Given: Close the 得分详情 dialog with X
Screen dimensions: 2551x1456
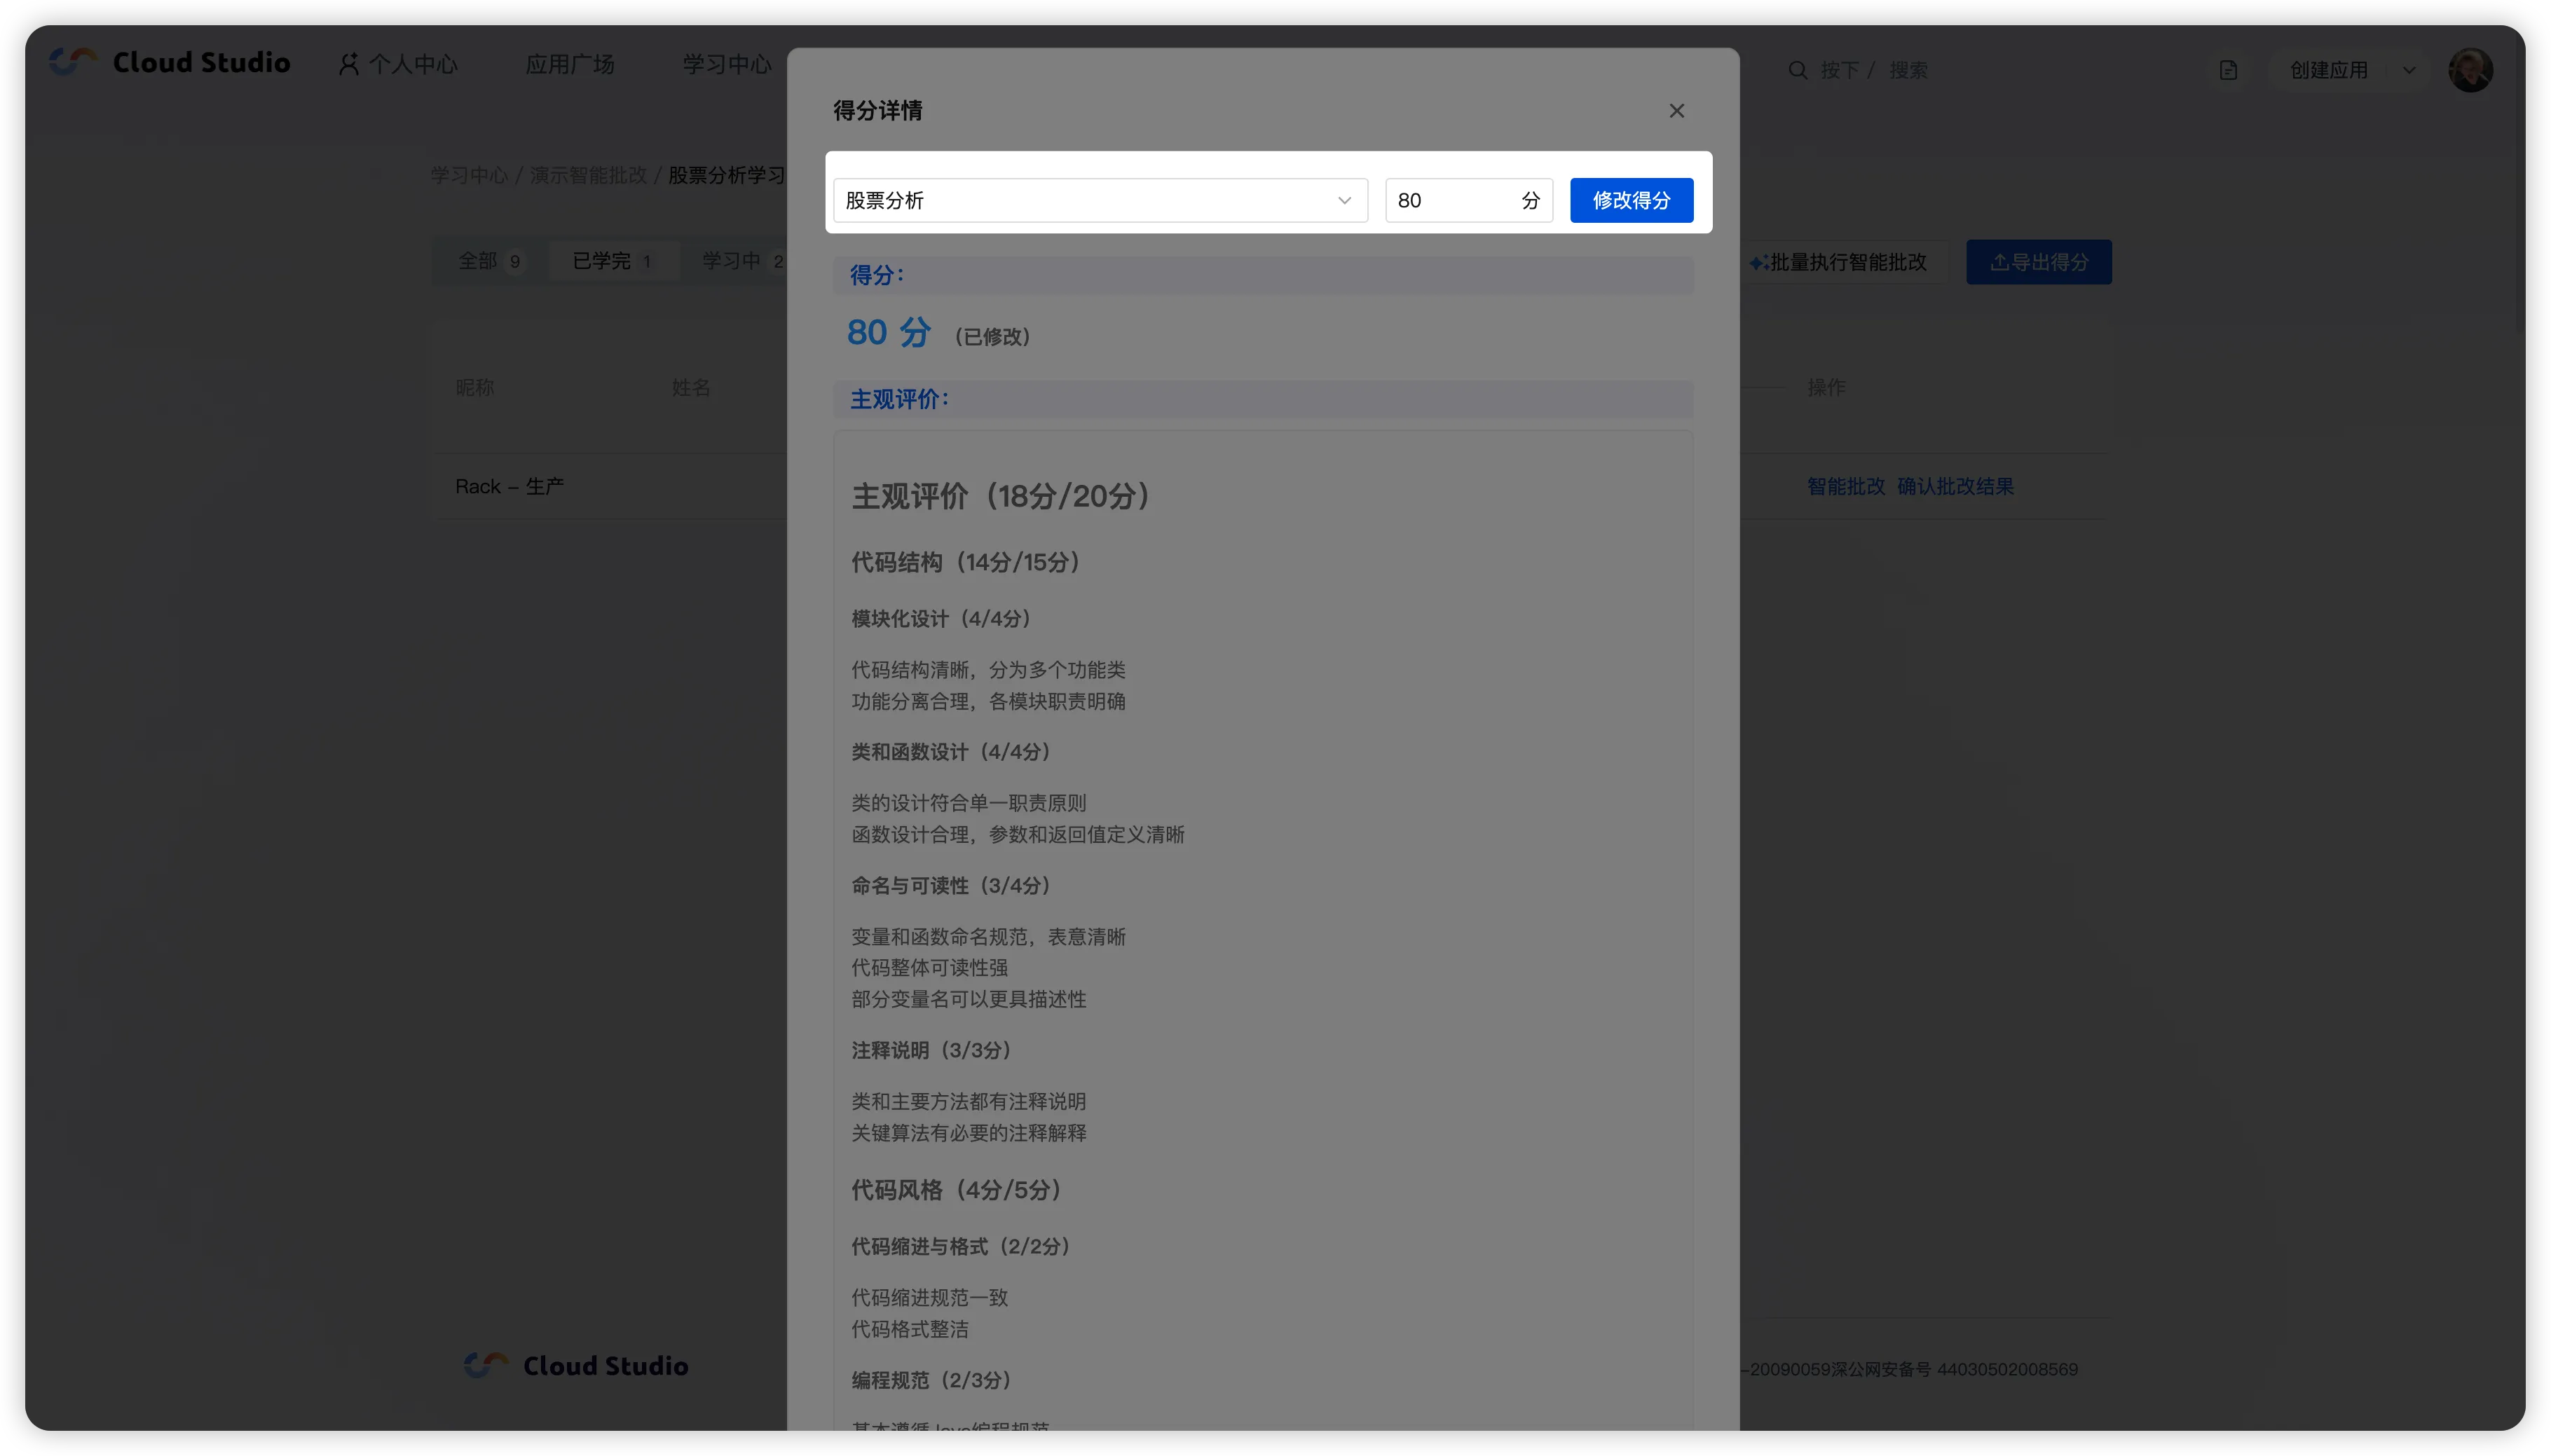Looking at the screenshot, I should tap(1676, 111).
